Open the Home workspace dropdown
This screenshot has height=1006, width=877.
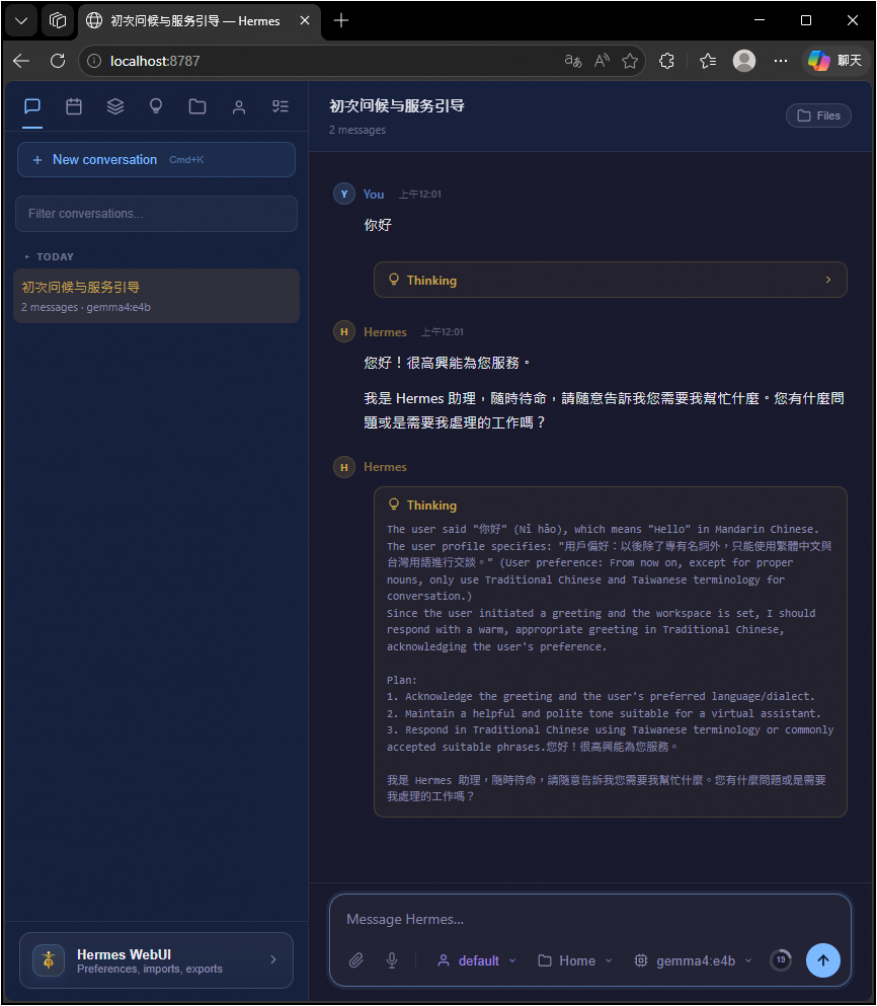(x=575, y=961)
